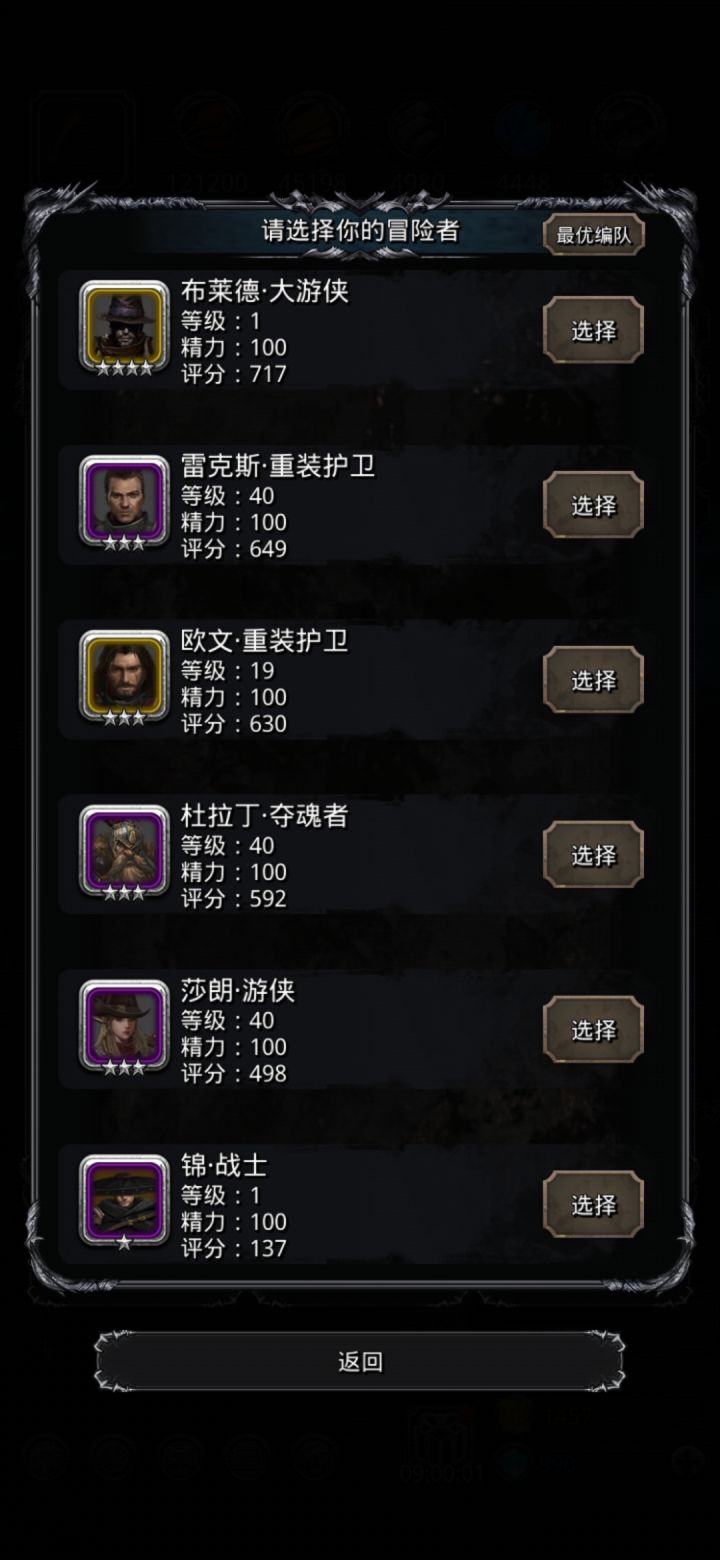The height and width of the screenshot is (1560, 720).
Task: Select adventurer 布莱德·大游侠
Action: [x=593, y=330]
